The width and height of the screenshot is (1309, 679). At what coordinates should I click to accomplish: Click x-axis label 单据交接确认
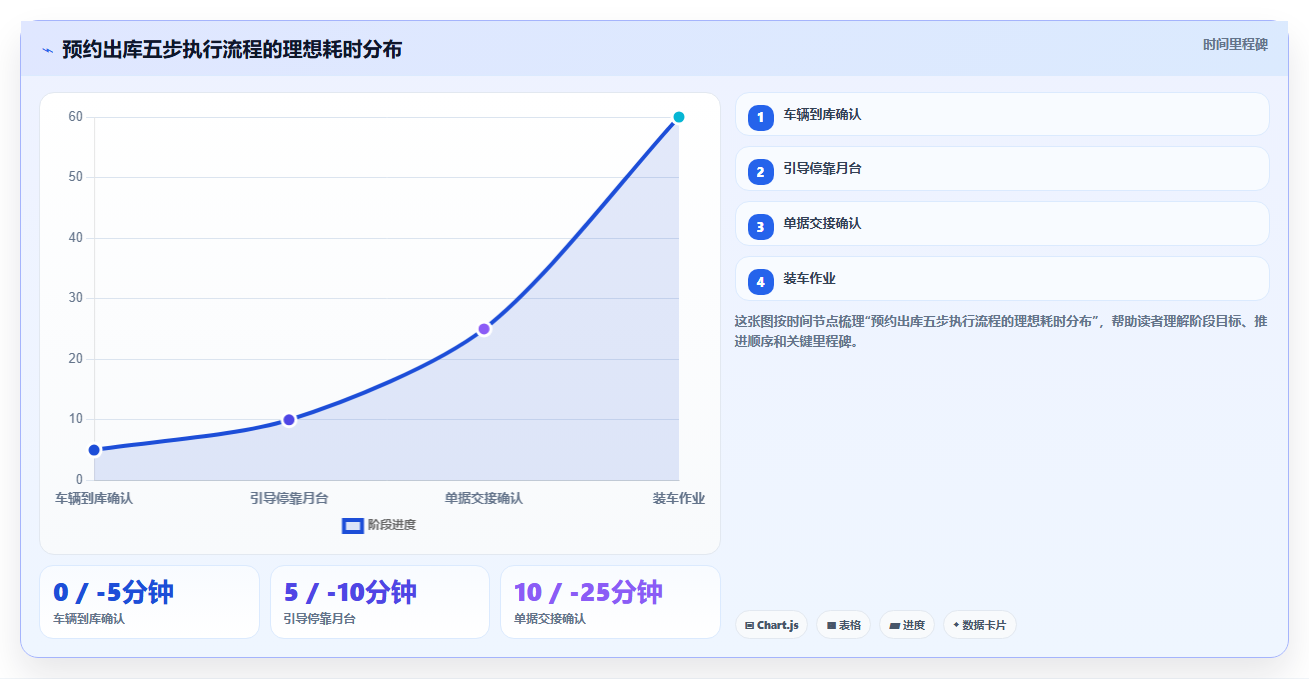coord(484,498)
